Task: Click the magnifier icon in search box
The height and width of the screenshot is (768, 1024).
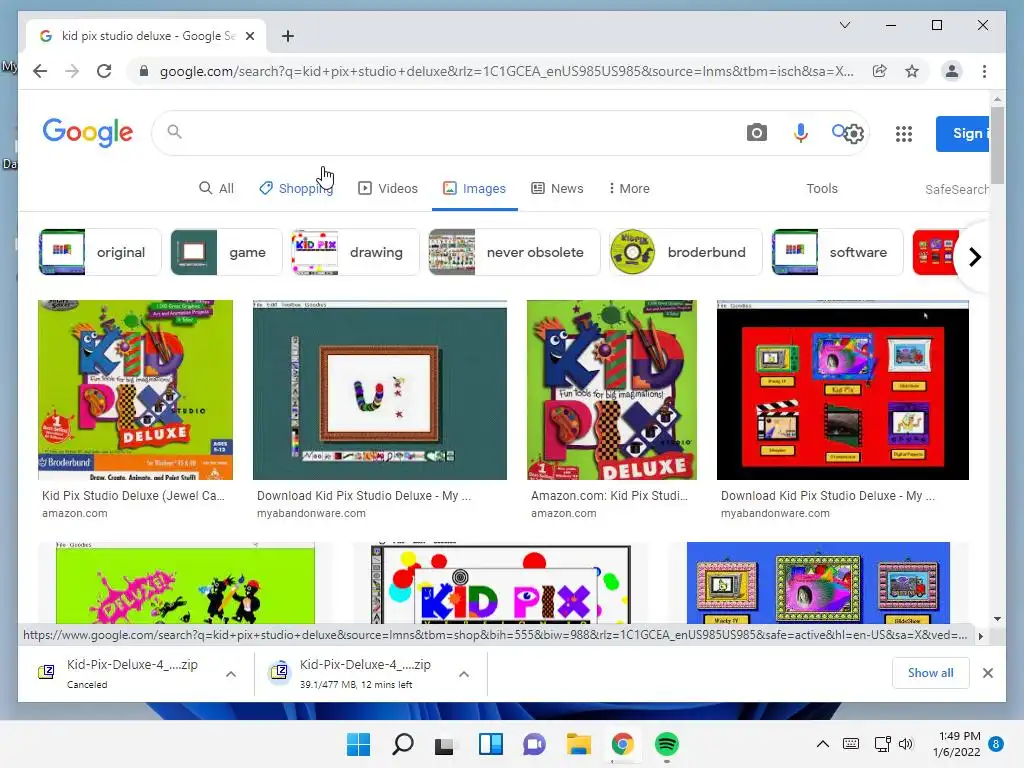Action: click(174, 132)
